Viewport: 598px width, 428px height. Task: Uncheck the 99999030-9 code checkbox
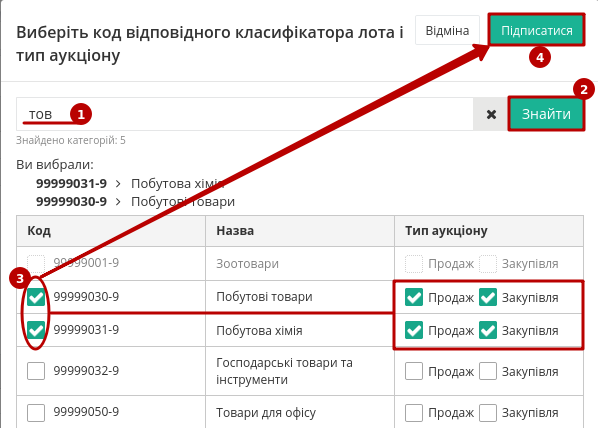(36, 297)
